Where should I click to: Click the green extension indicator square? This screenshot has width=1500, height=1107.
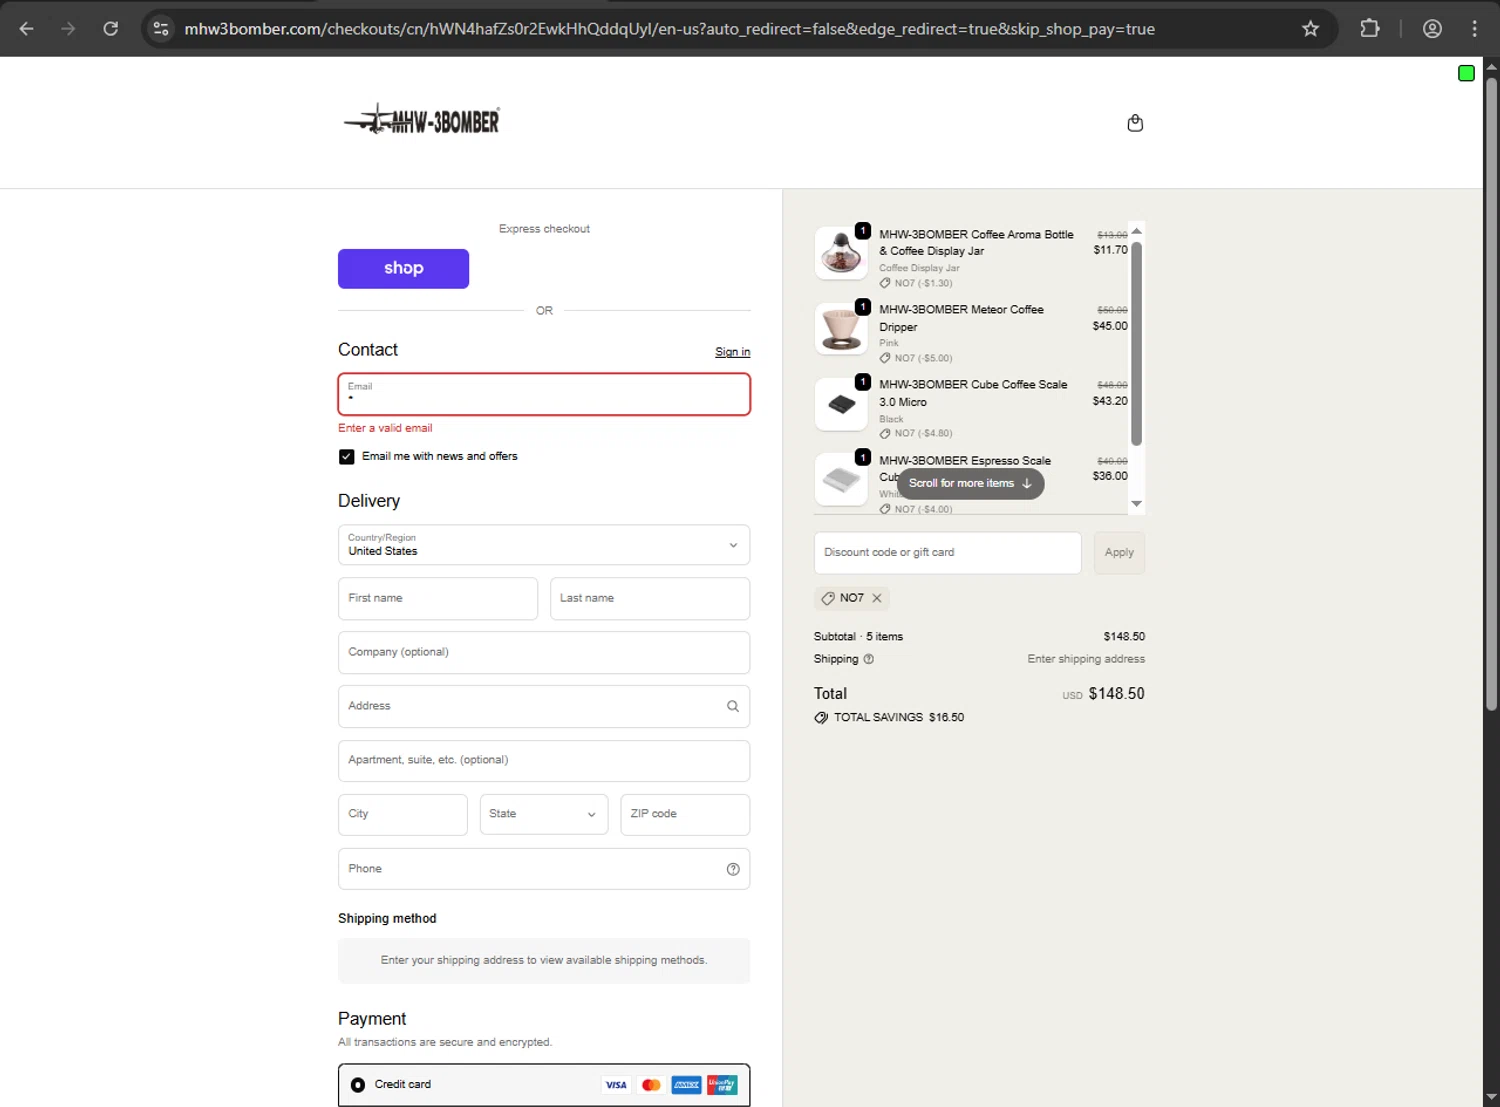pos(1466,73)
